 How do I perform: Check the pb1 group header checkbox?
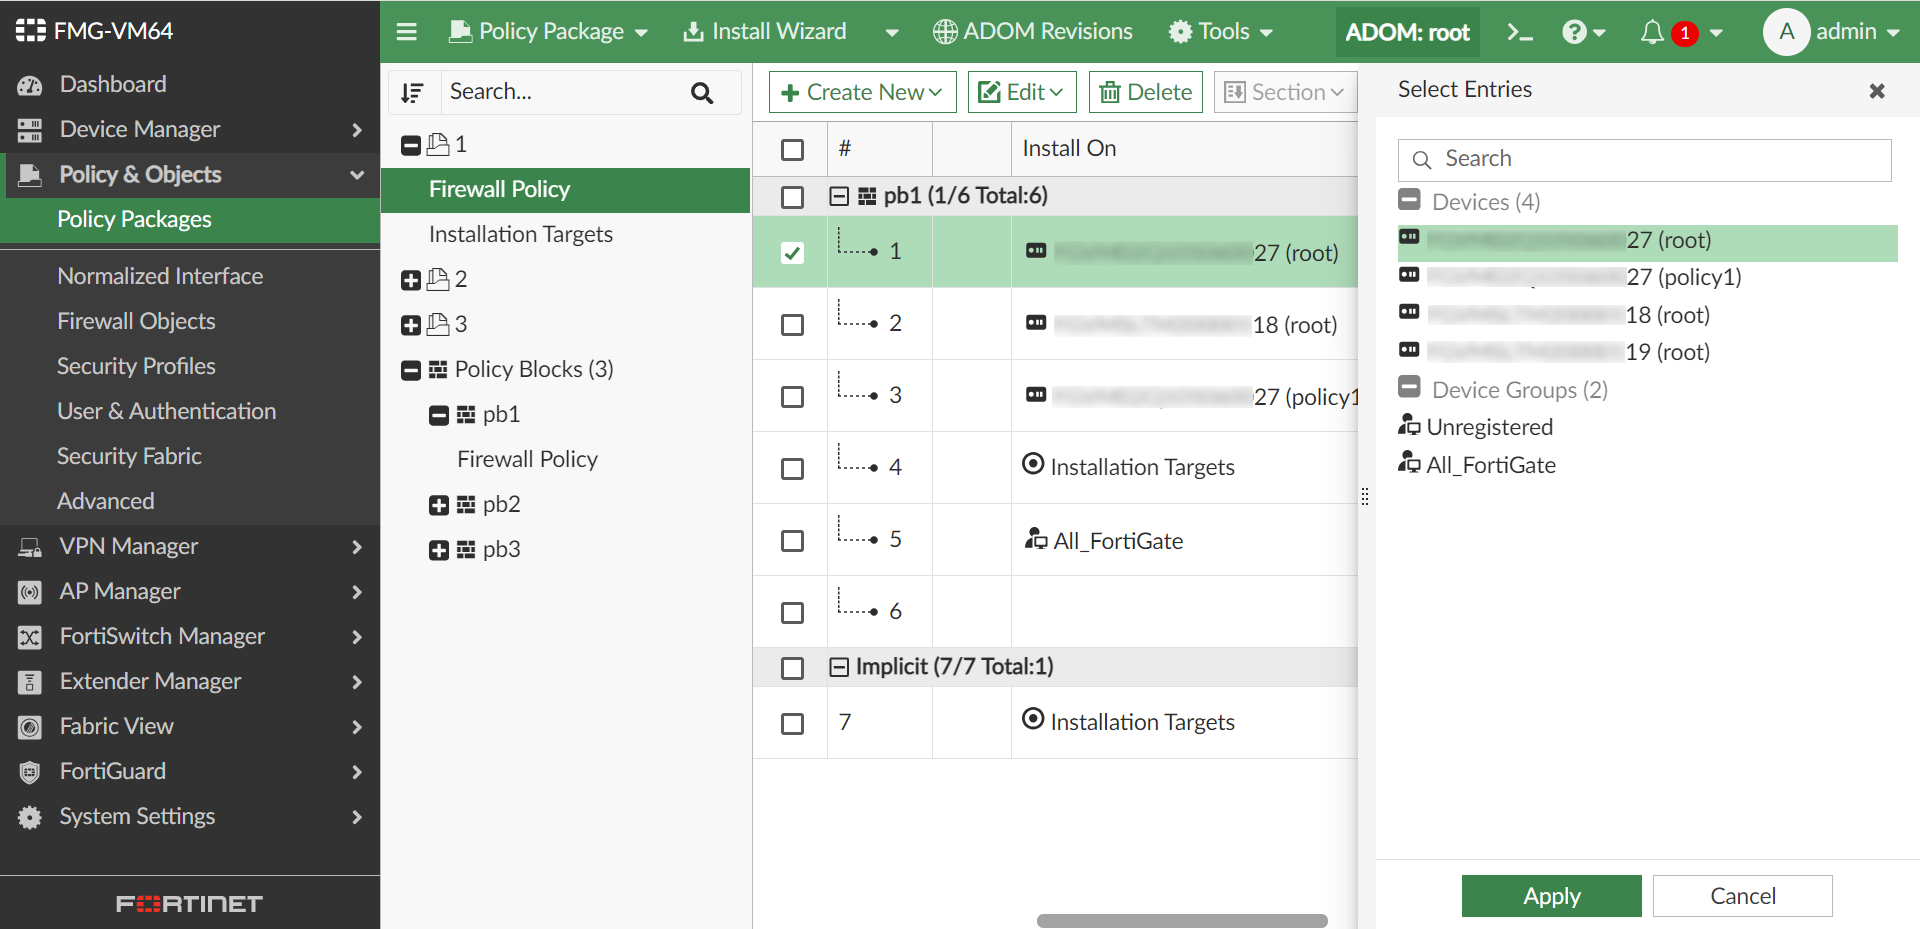coord(791,196)
